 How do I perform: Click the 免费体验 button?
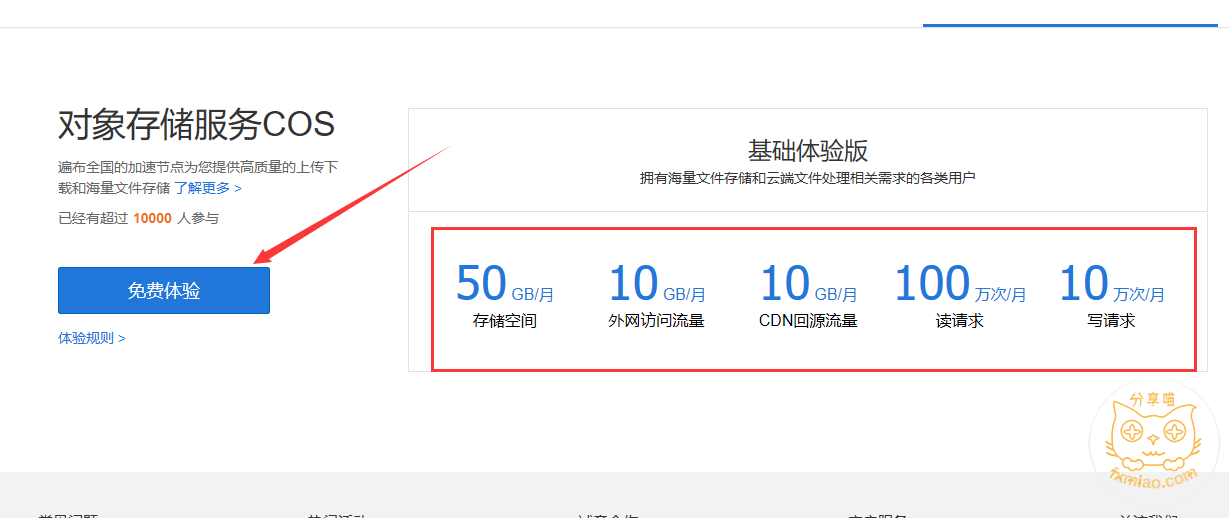point(164,290)
